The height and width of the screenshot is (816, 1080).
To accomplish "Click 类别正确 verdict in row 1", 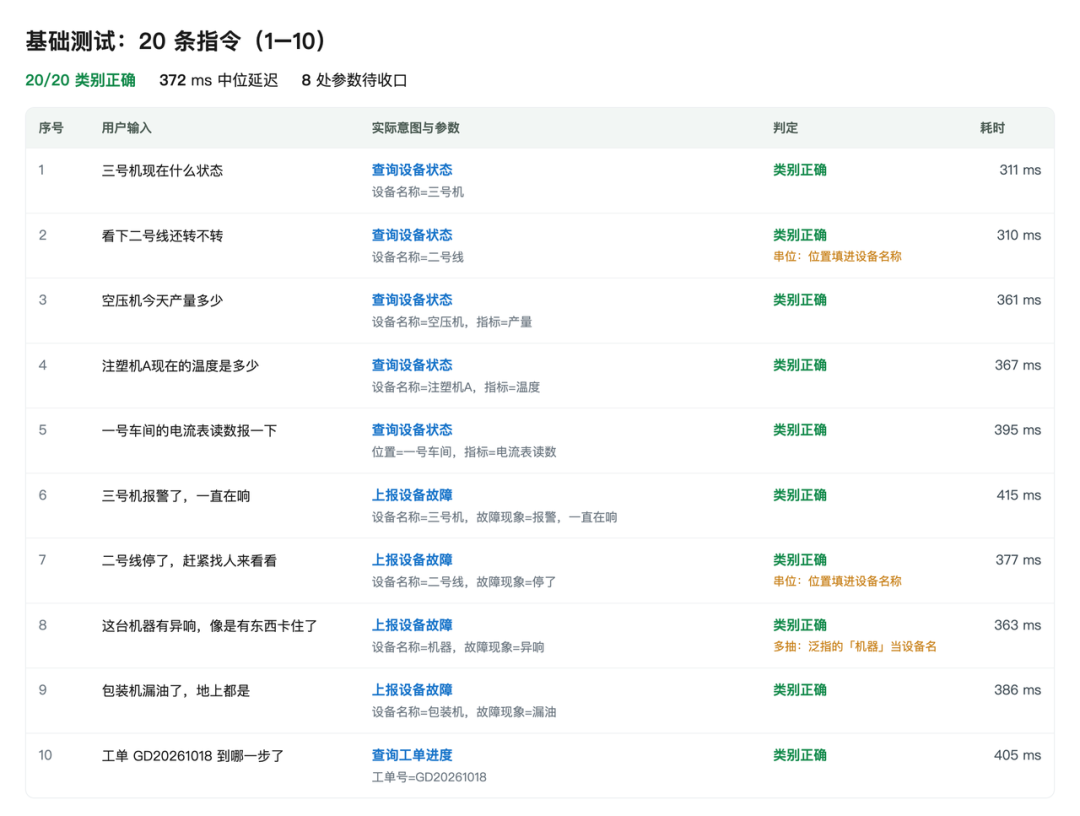I will click(x=800, y=170).
